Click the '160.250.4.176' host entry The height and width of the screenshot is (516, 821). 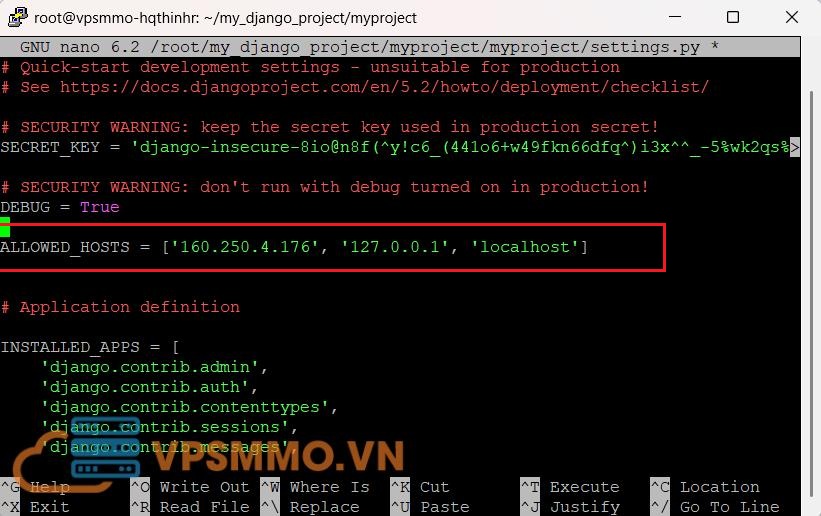point(240,247)
